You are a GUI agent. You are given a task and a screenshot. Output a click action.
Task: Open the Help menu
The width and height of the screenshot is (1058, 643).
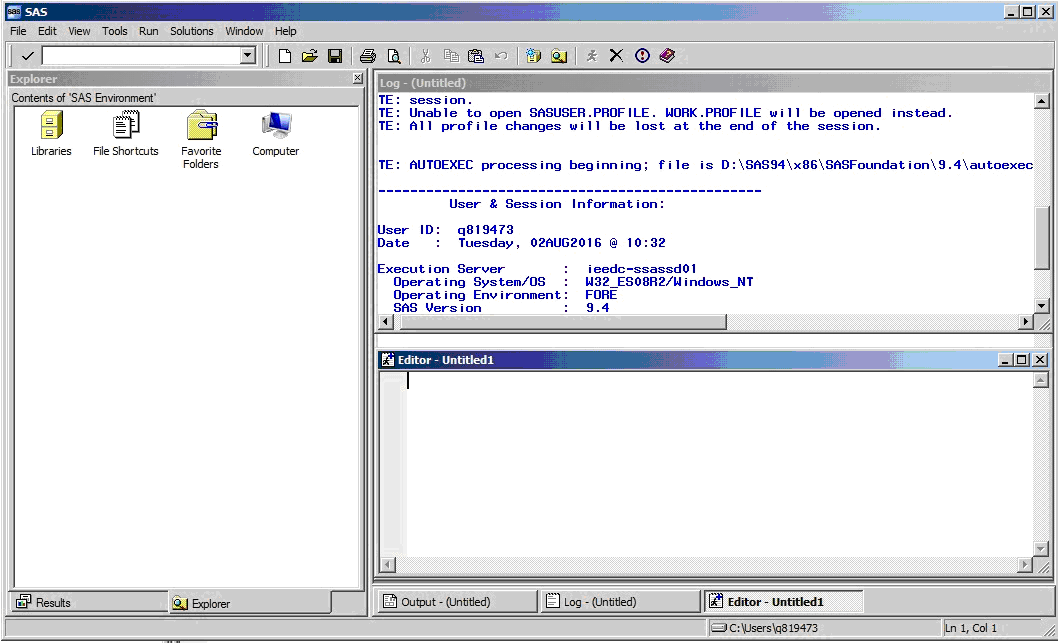[x=285, y=31]
